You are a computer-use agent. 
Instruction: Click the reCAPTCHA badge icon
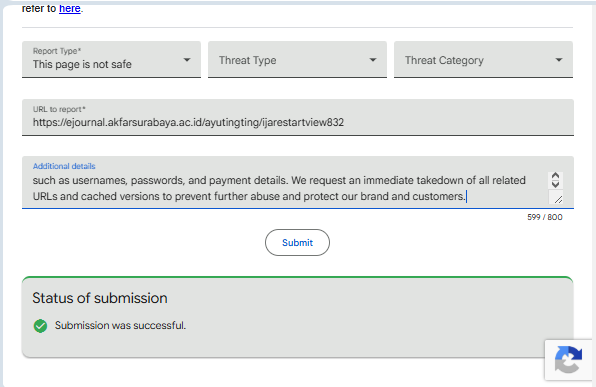click(x=568, y=359)
